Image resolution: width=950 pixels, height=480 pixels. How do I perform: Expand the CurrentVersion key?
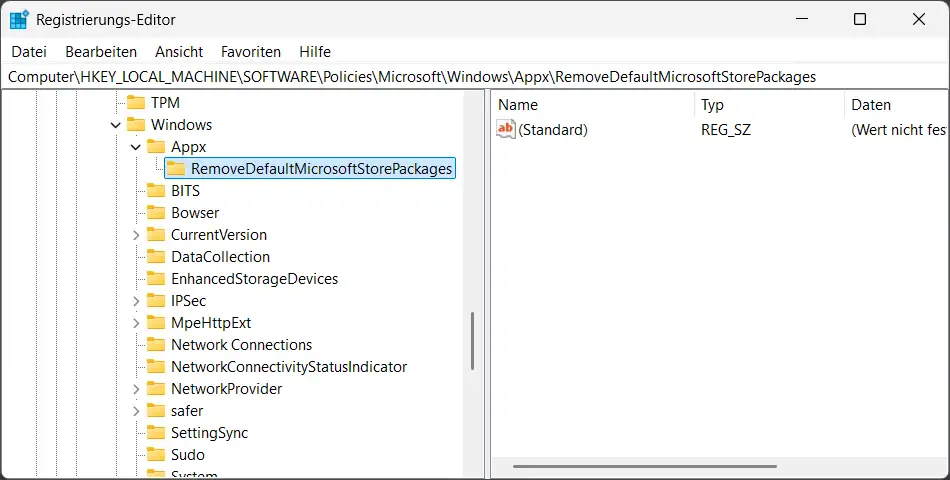tap(136, 235)
